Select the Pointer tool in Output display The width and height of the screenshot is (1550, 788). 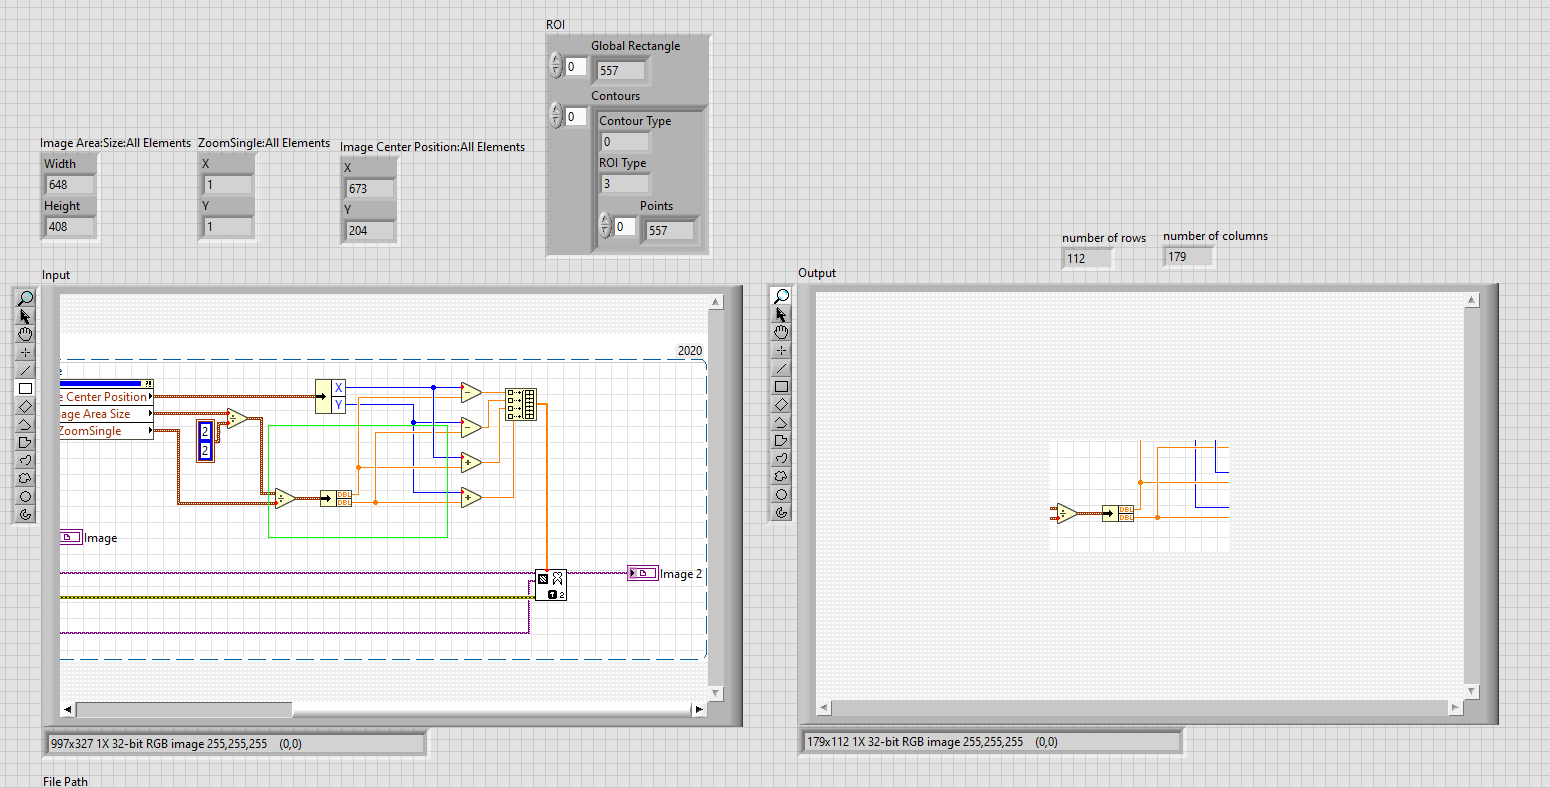coord(782,314)
